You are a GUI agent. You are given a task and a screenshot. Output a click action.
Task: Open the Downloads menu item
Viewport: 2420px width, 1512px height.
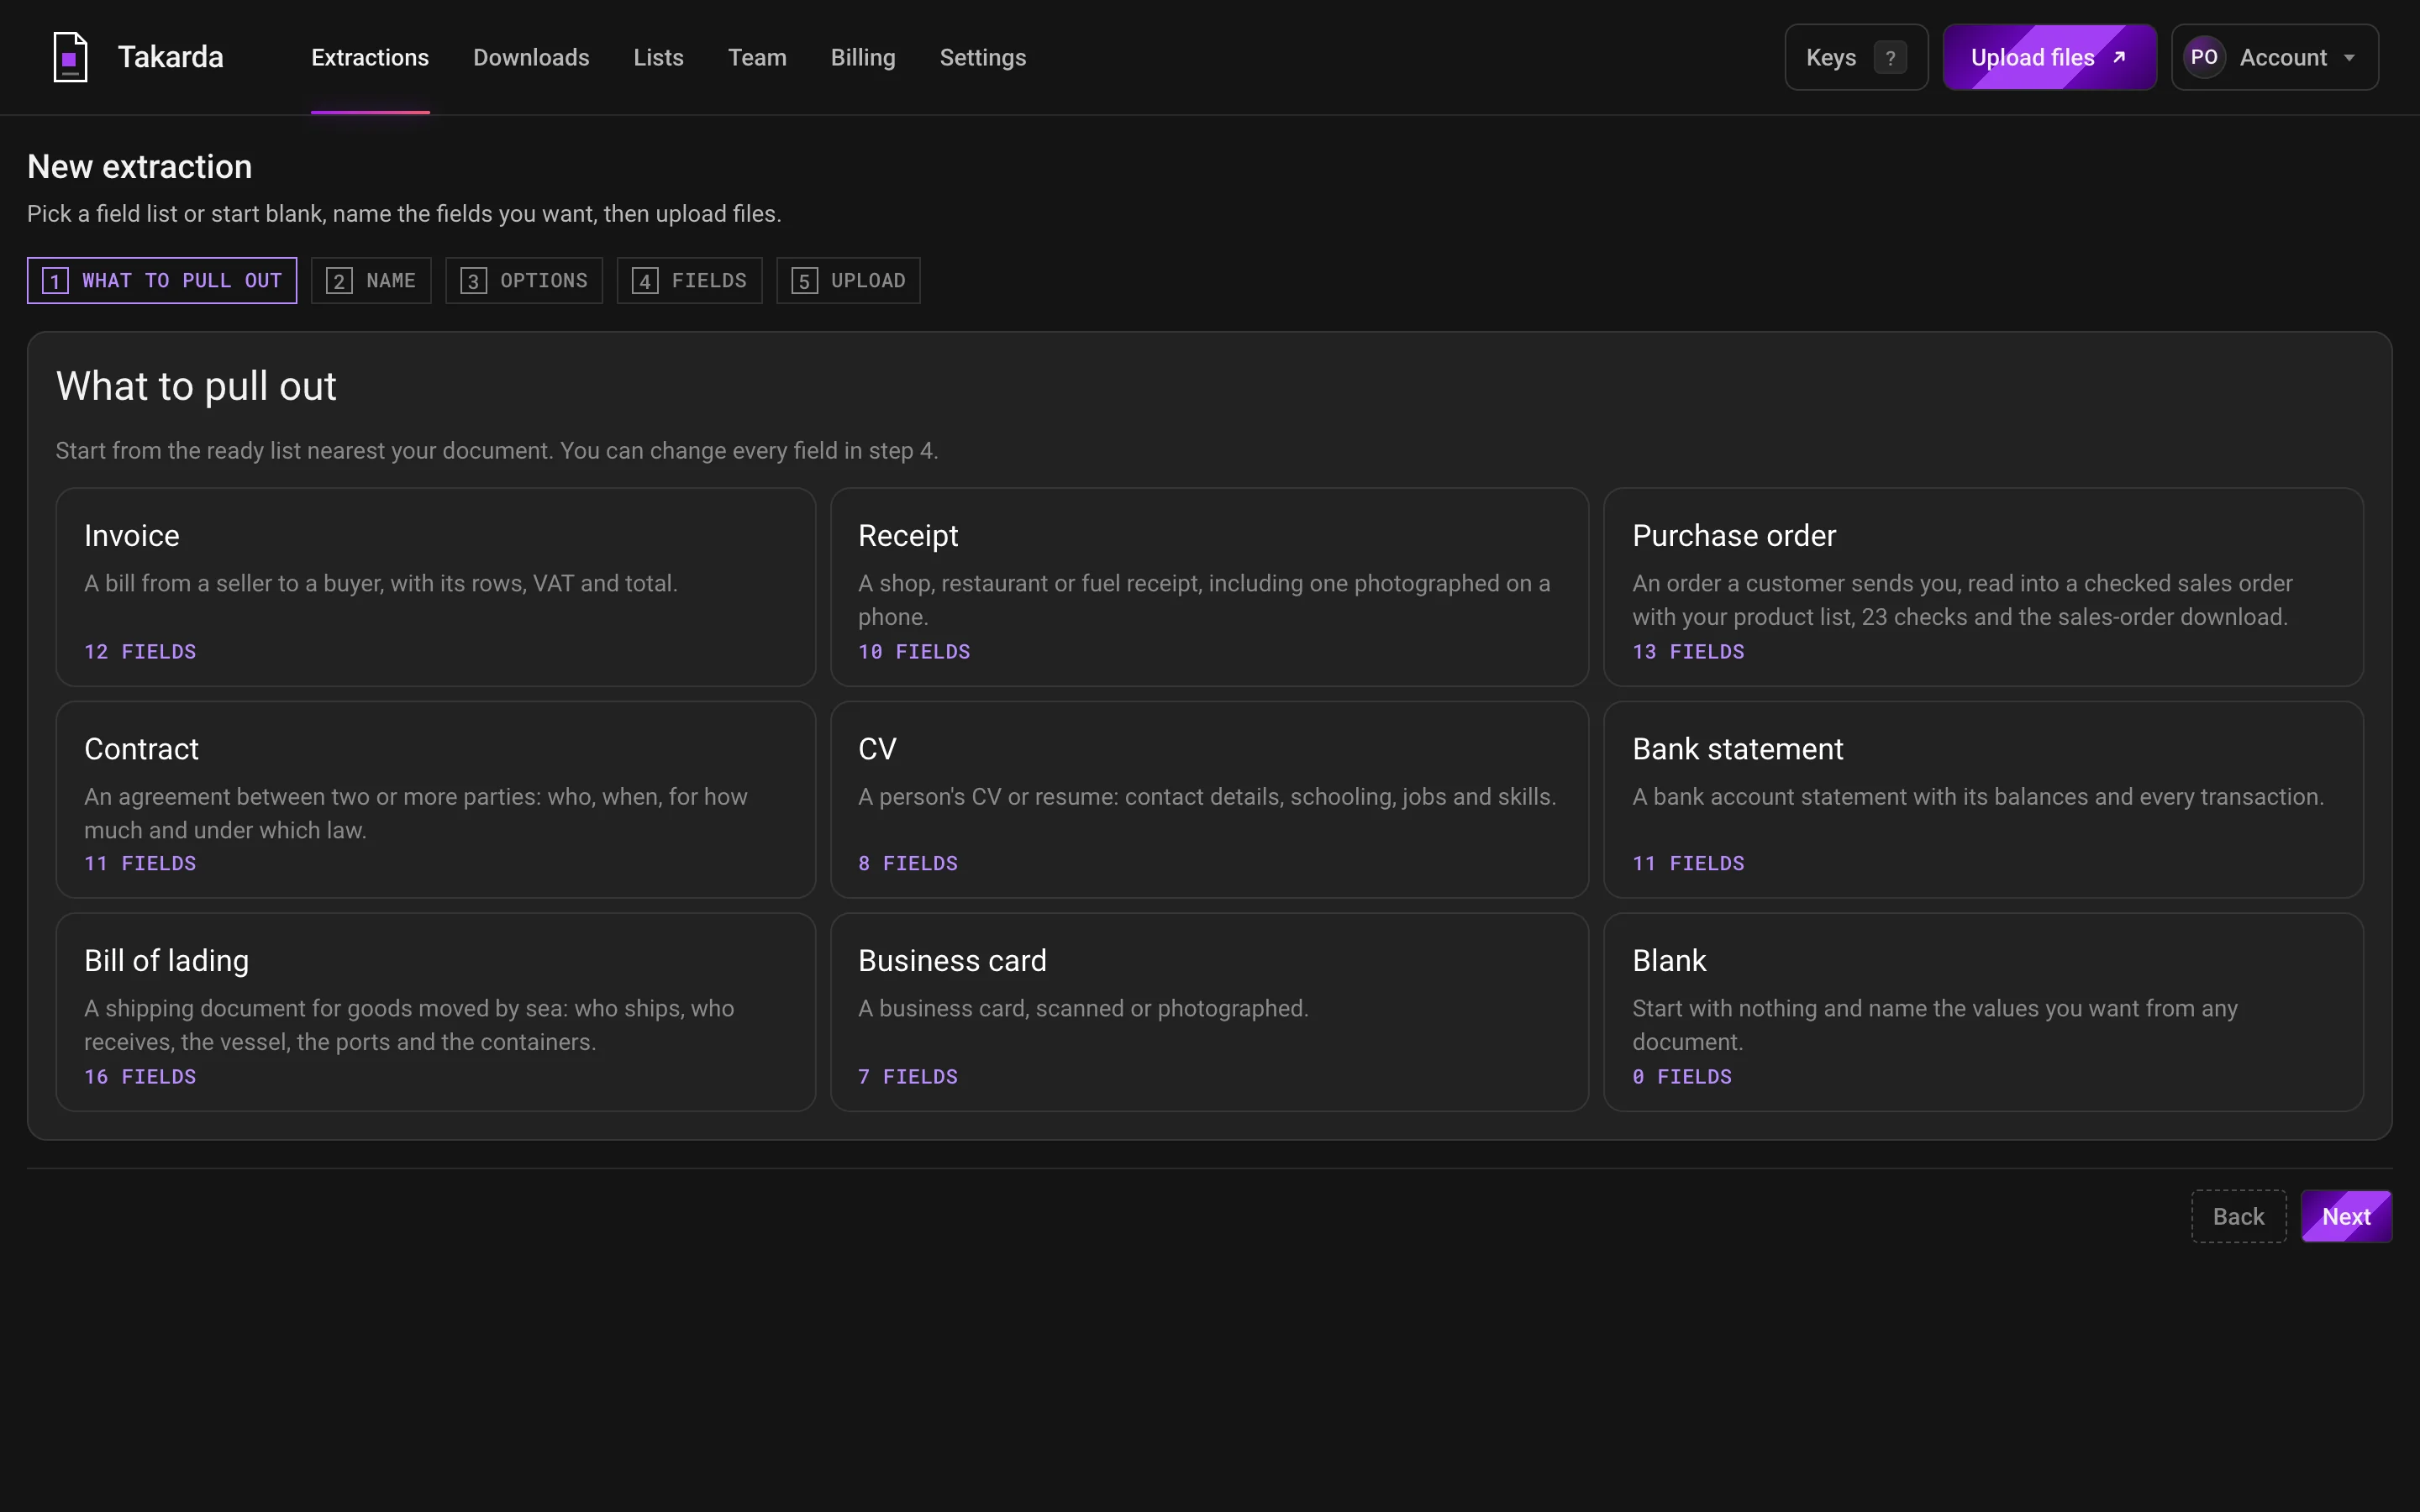coord(531,58)
